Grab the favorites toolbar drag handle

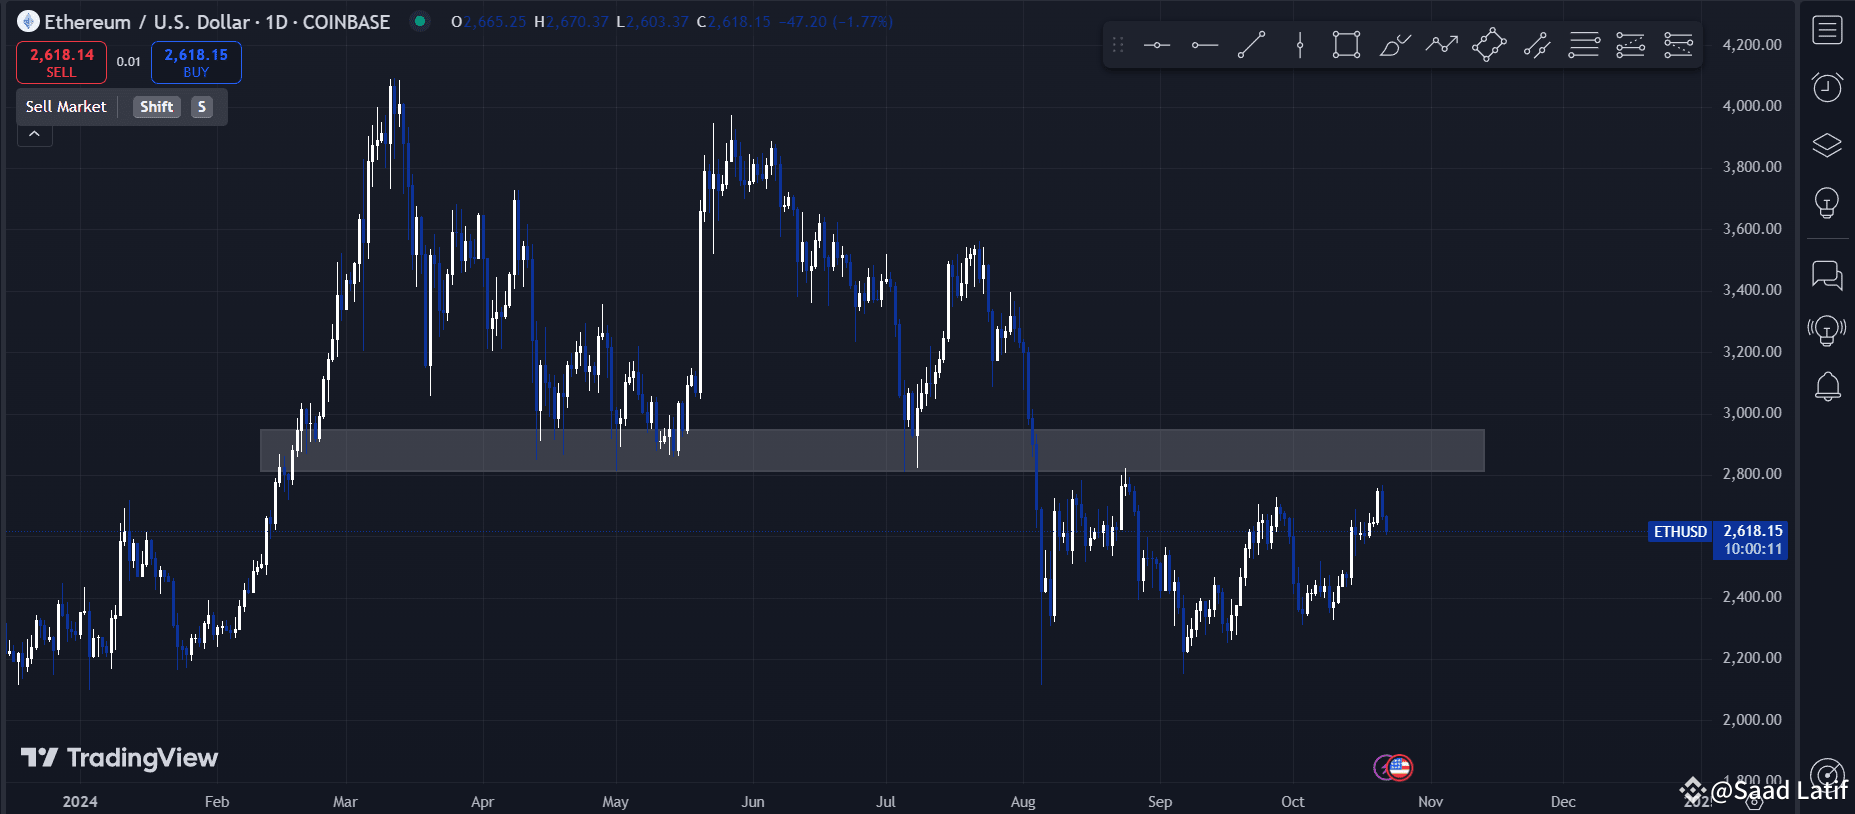pos(1118,45)
